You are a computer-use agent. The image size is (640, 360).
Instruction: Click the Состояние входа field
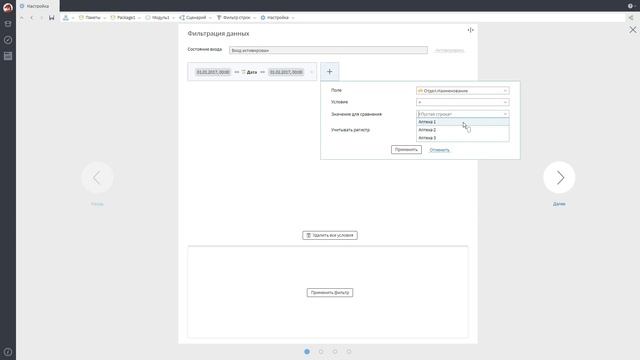[x=328, y=50]
